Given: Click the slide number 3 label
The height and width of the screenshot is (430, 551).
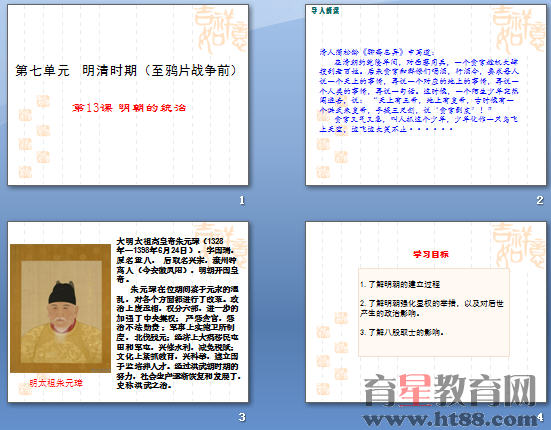Looking at the screenshot, I should [242, 417].
